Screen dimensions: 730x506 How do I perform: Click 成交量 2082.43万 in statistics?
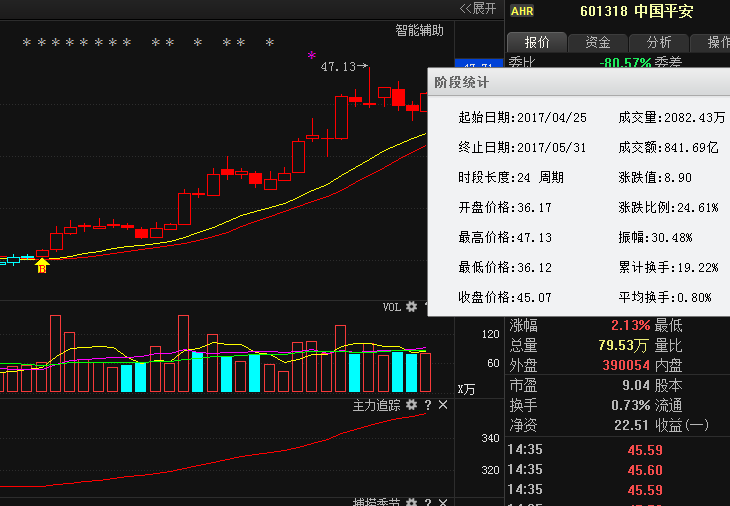(x=672, y=117)
